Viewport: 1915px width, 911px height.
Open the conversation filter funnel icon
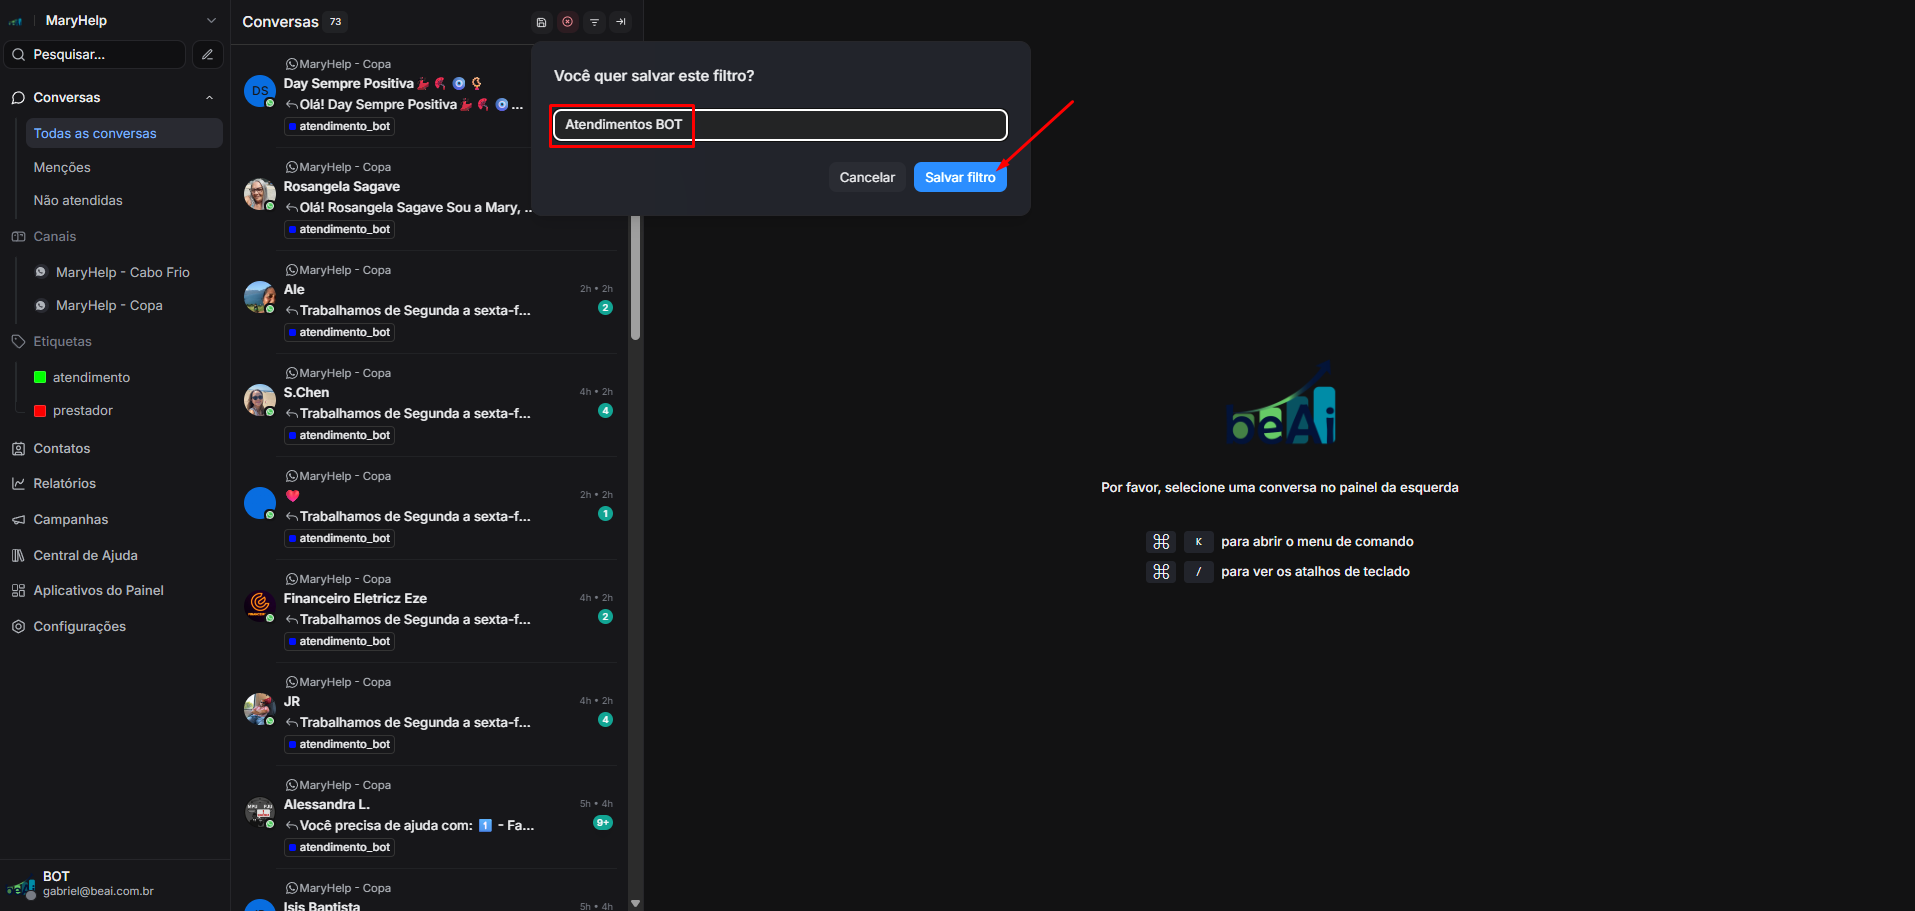point(594,22)
